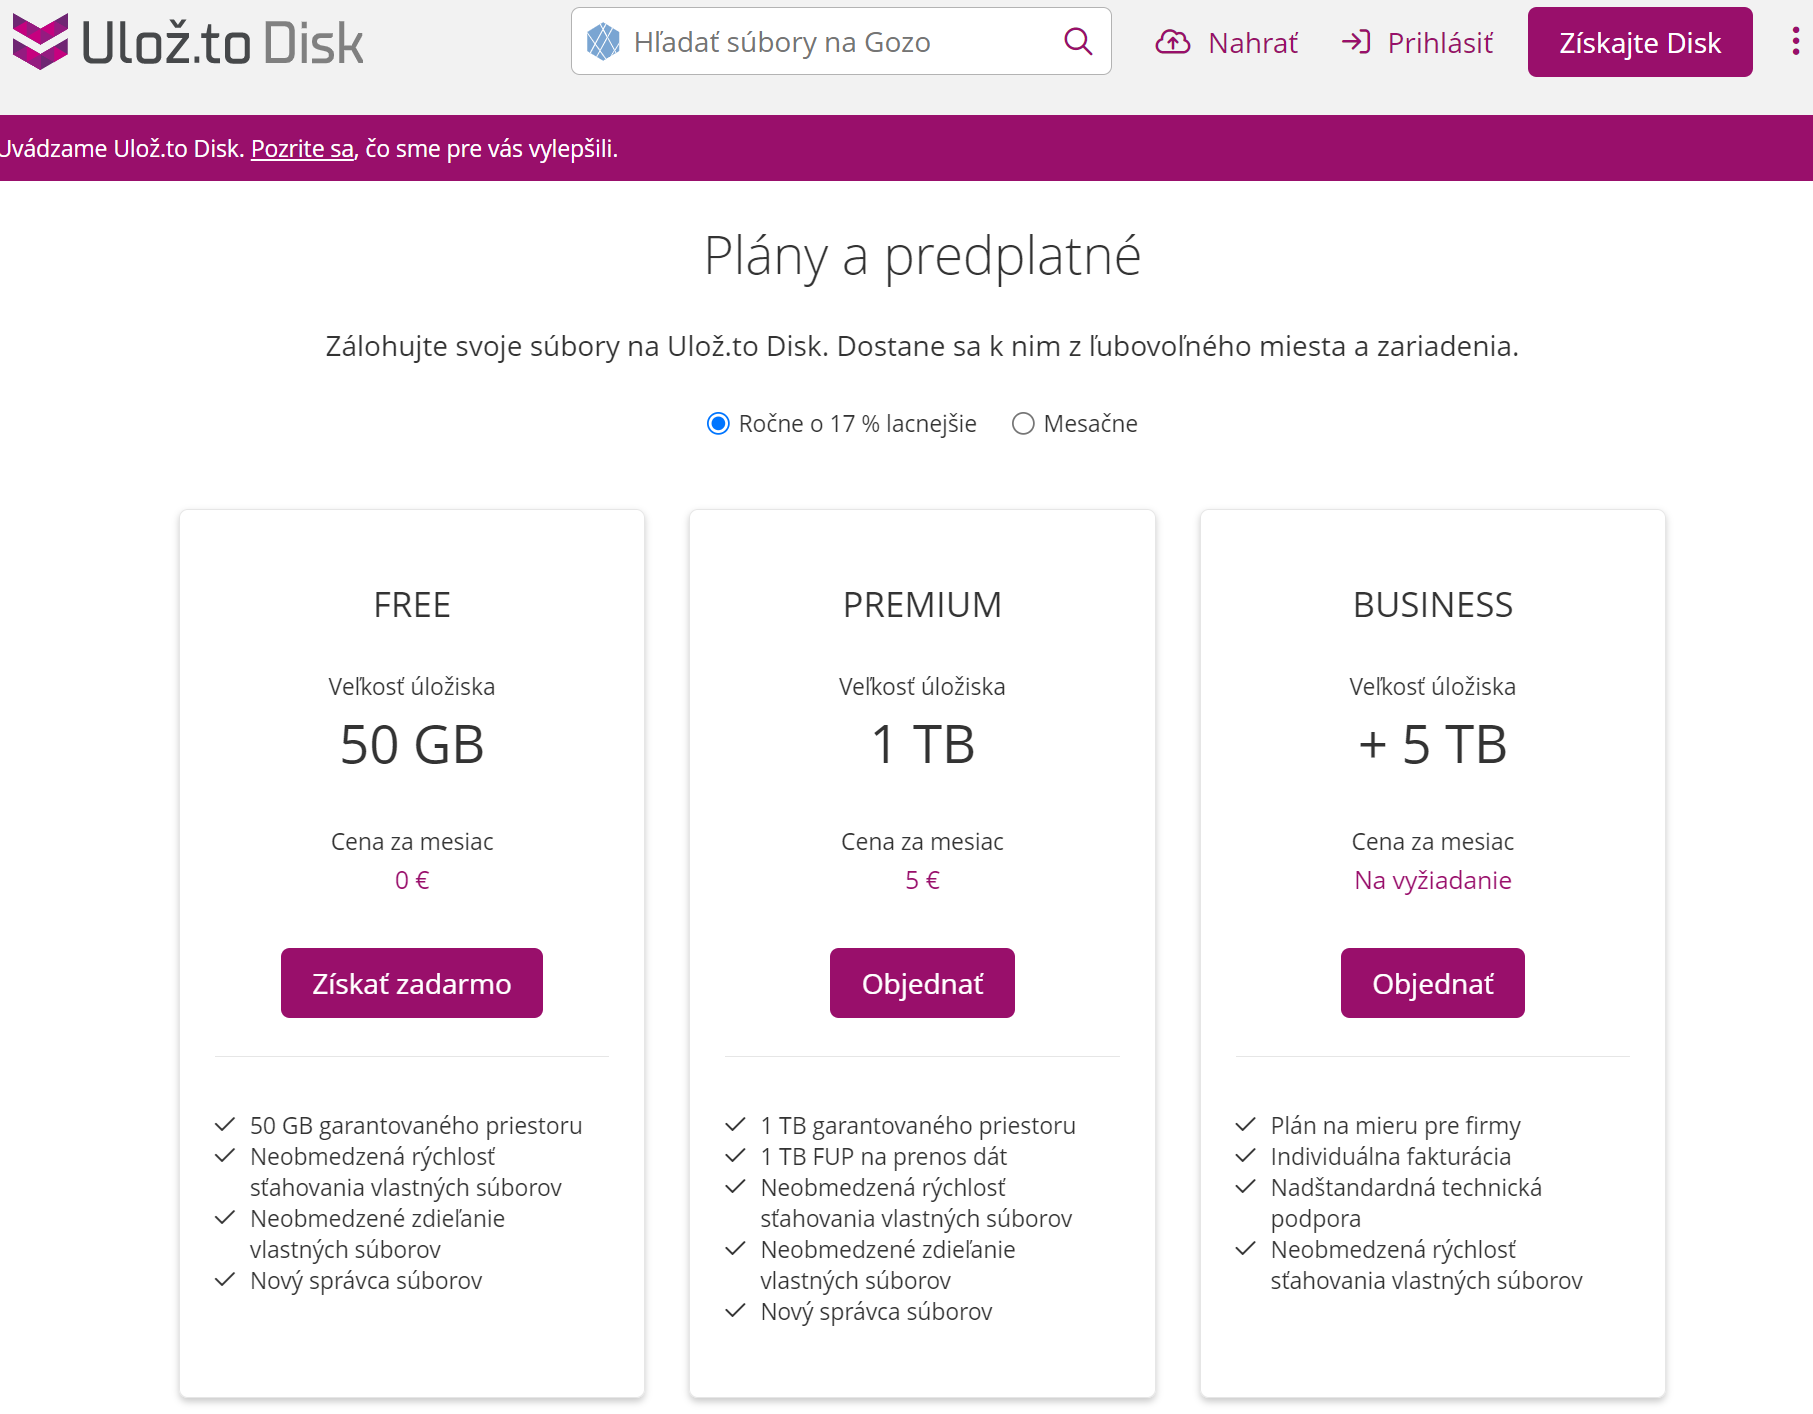The image size is (1813, 1414).
Task: Click the cloud upload icon
Action: (1173, 42)
